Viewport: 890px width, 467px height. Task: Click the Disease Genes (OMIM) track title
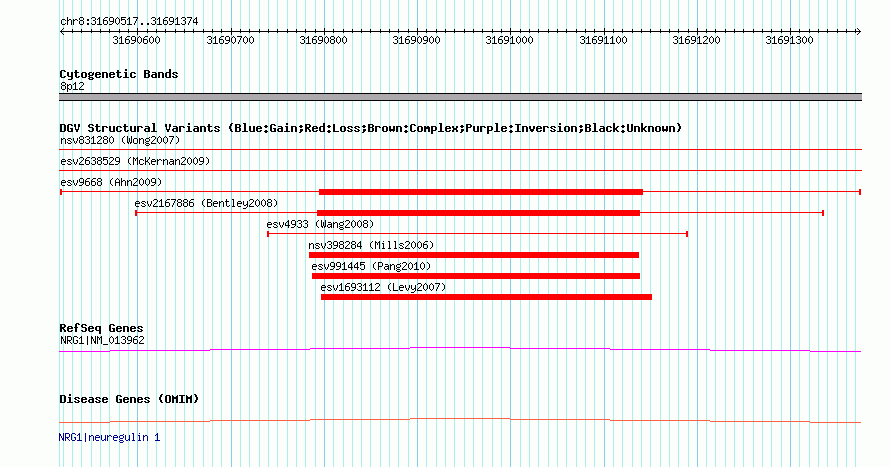click(x=129, y=399)
